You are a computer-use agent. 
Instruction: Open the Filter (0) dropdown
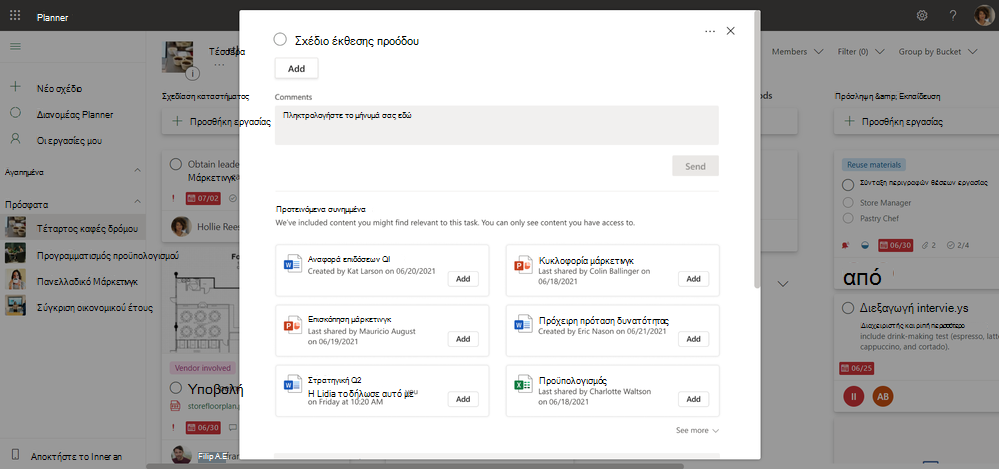coord(861,52)
